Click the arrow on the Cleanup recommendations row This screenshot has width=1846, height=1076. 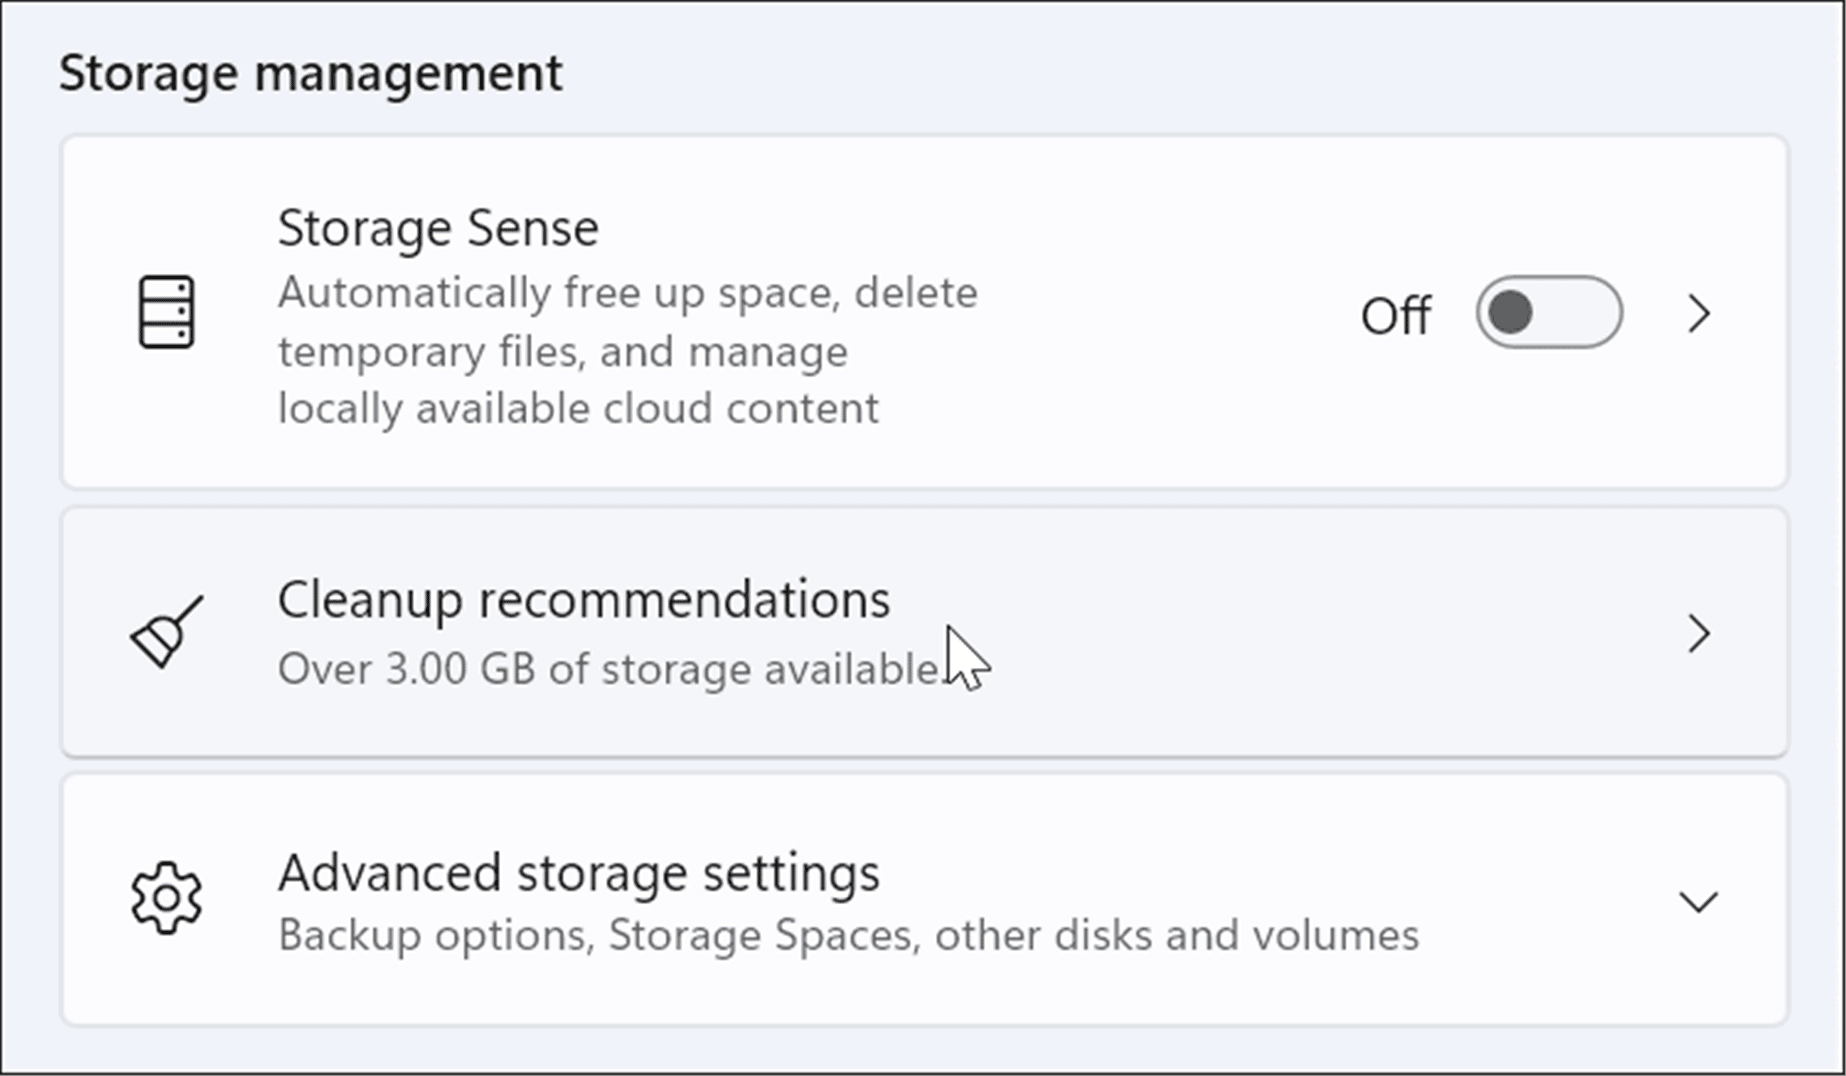coord(1699,634)
